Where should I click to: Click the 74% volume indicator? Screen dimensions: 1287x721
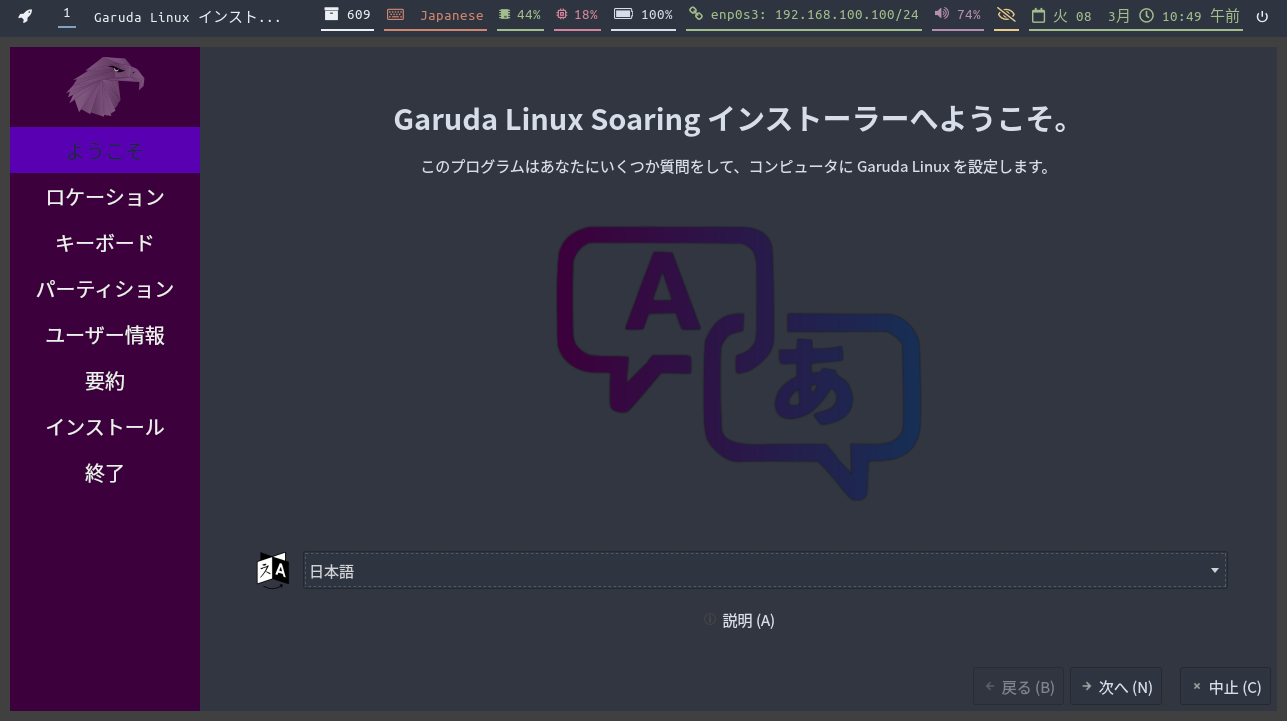957,15
